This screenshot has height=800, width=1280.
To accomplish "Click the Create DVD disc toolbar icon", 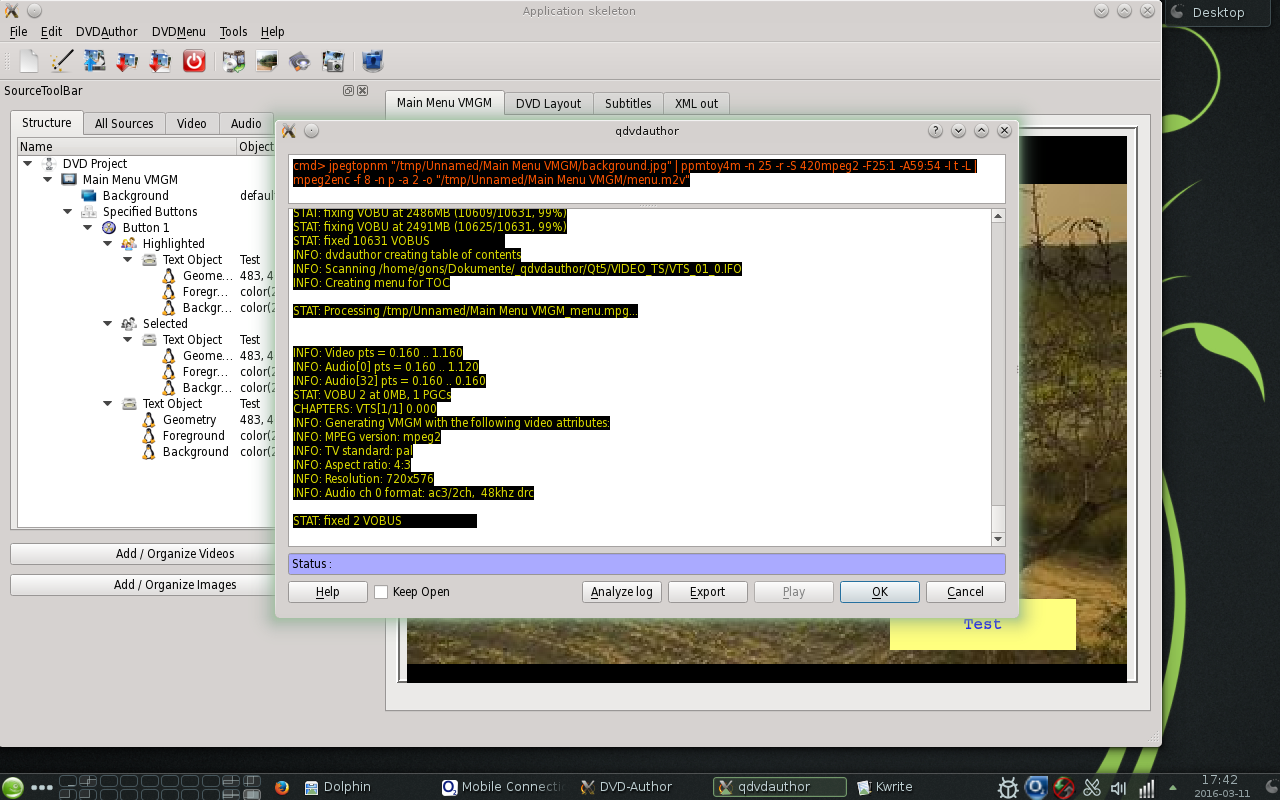I will pos(233,61).
